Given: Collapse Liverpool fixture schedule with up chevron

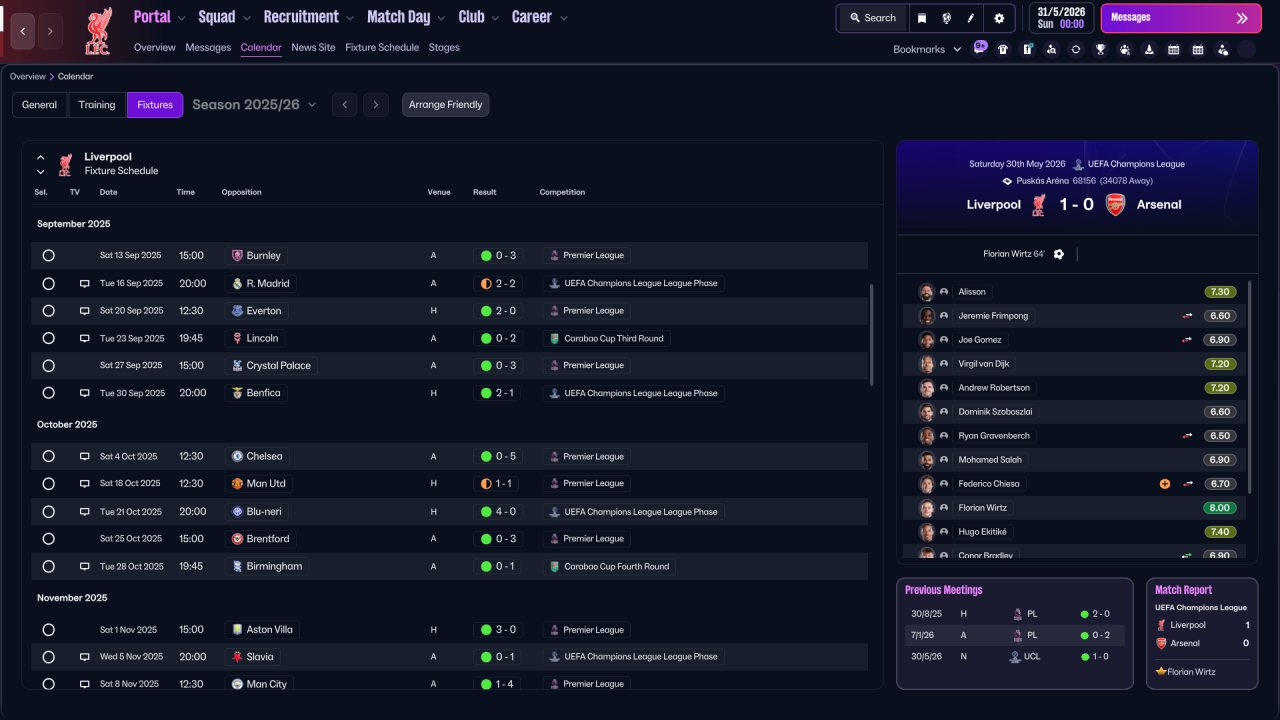Looking at the screenshot, I should click(x=41, y=157).
